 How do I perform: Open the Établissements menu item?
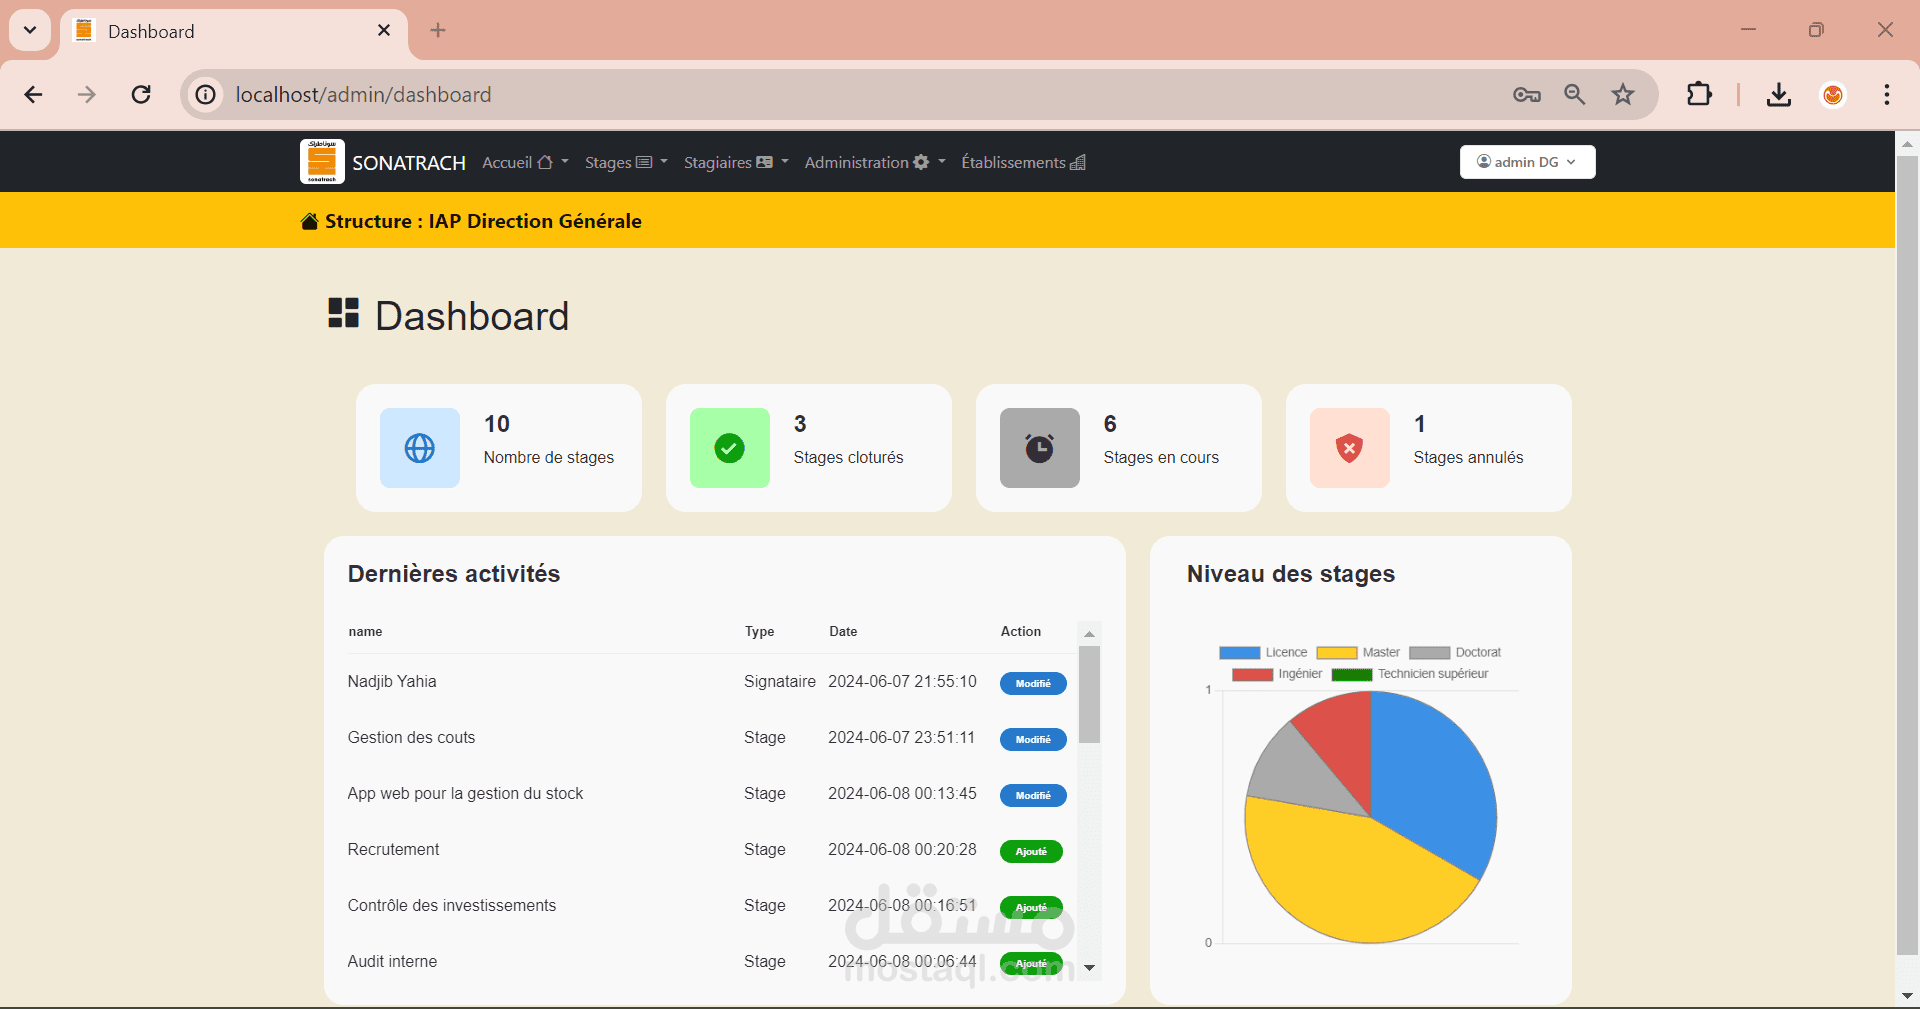(x=1021, y=162)
